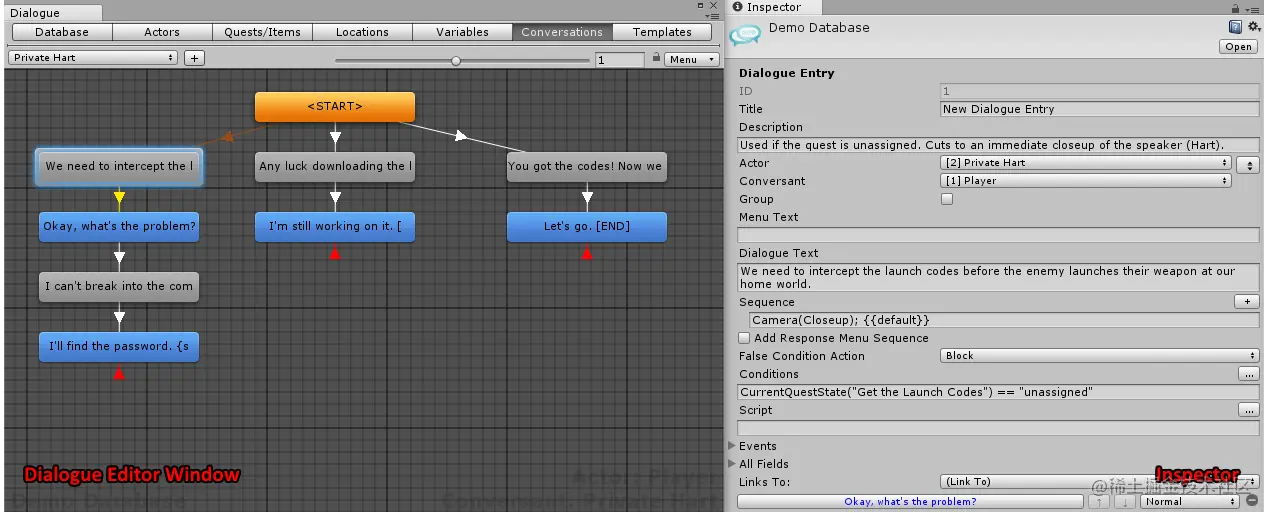Image resolution: width=1268 pixels, height=513 pixels.
Task: Click the Open button for Demo Database
Action: (x=1238, y=46)
